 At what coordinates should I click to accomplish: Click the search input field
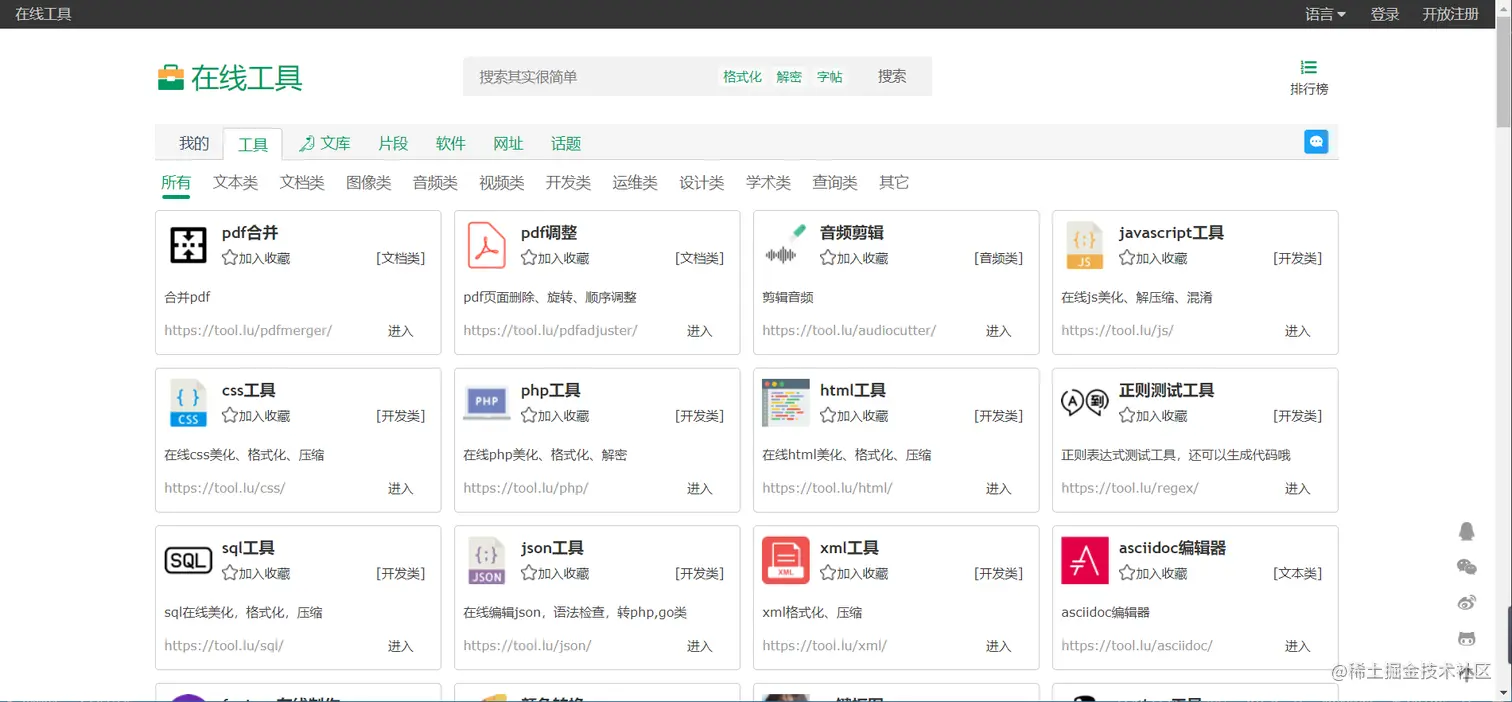click(x=590, y=77)
